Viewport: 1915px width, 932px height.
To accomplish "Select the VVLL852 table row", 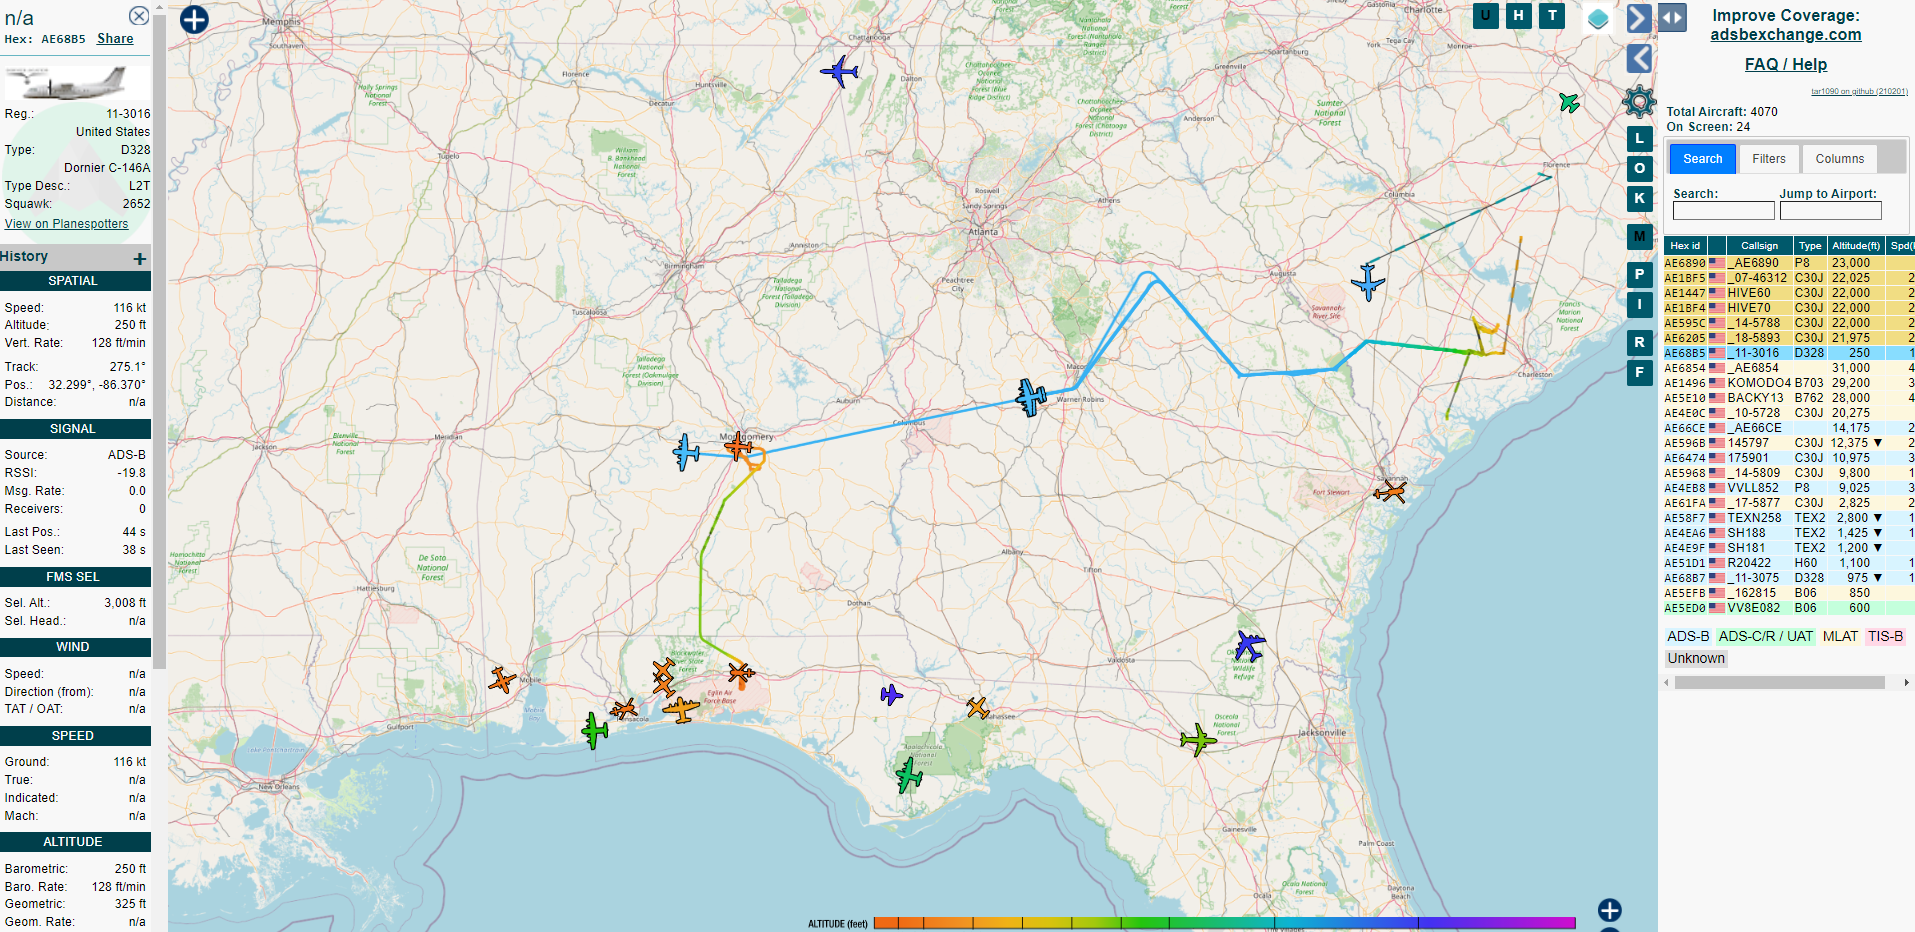I will point(1788,488).
